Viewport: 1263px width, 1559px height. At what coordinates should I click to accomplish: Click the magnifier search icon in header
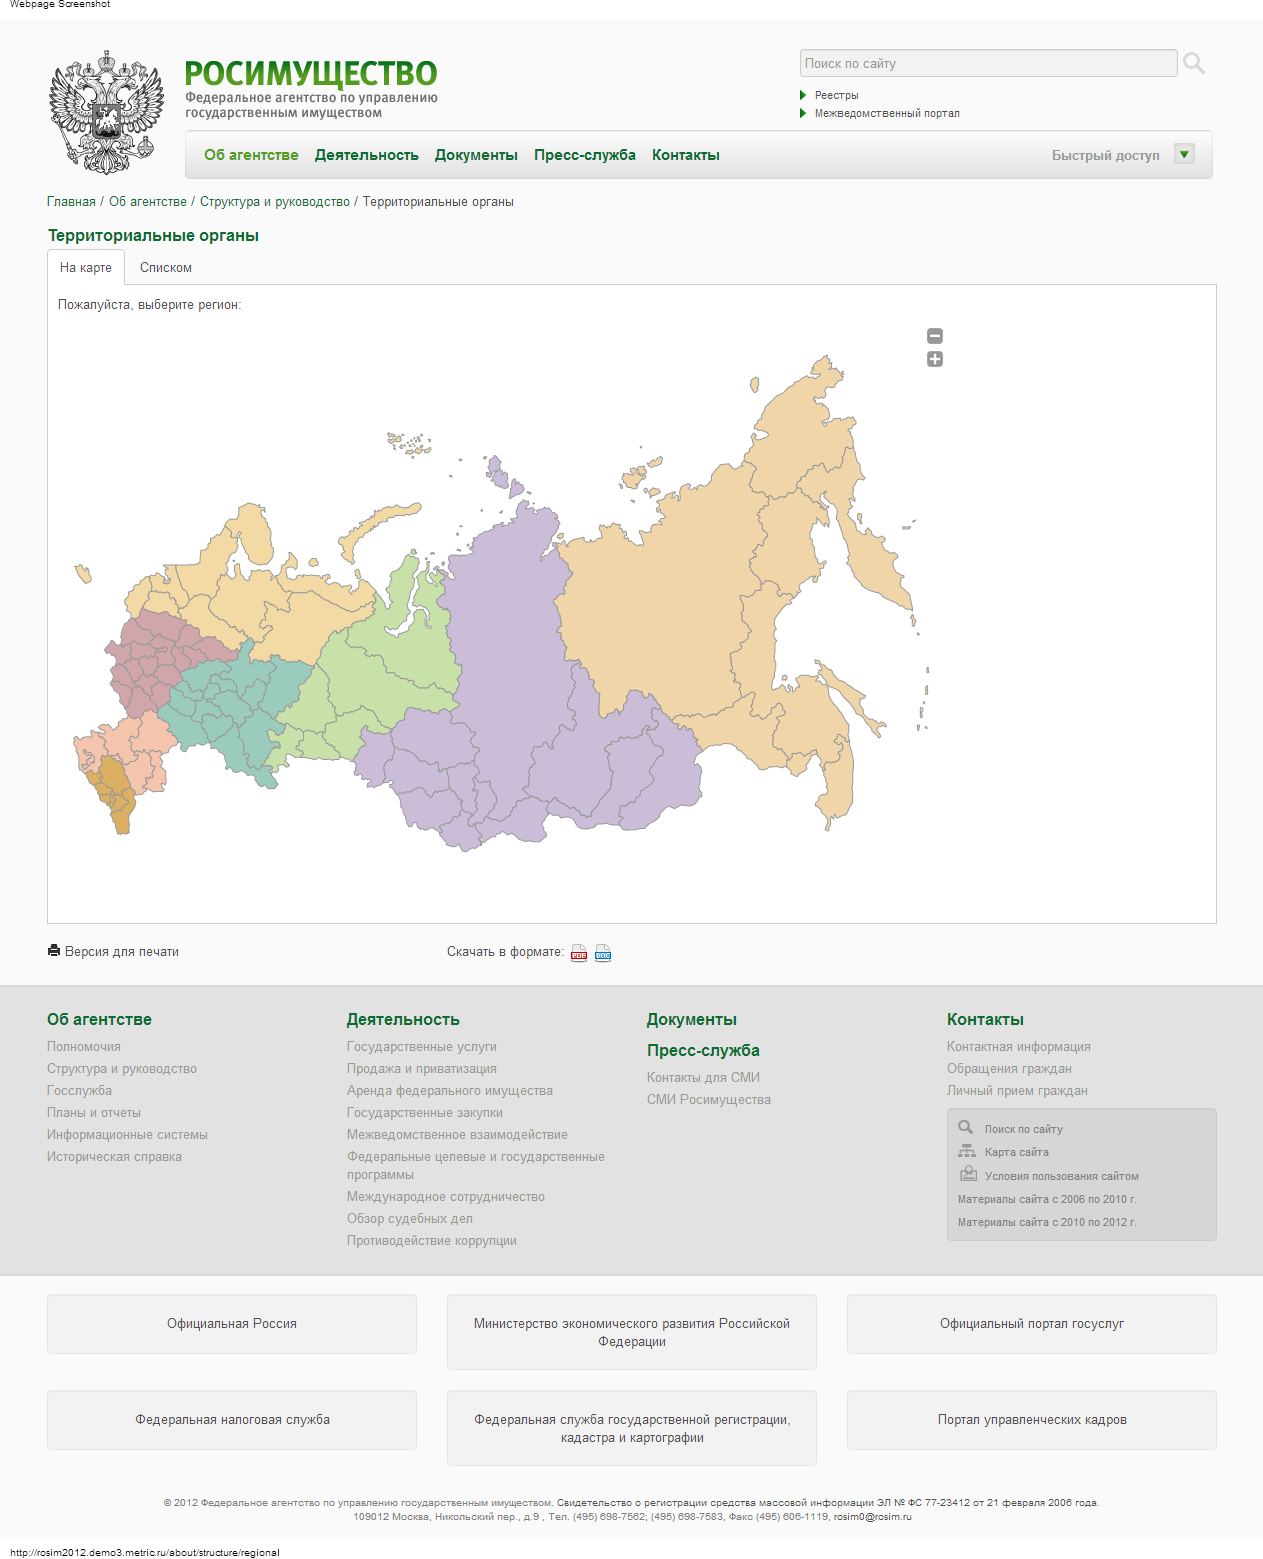1193,64
